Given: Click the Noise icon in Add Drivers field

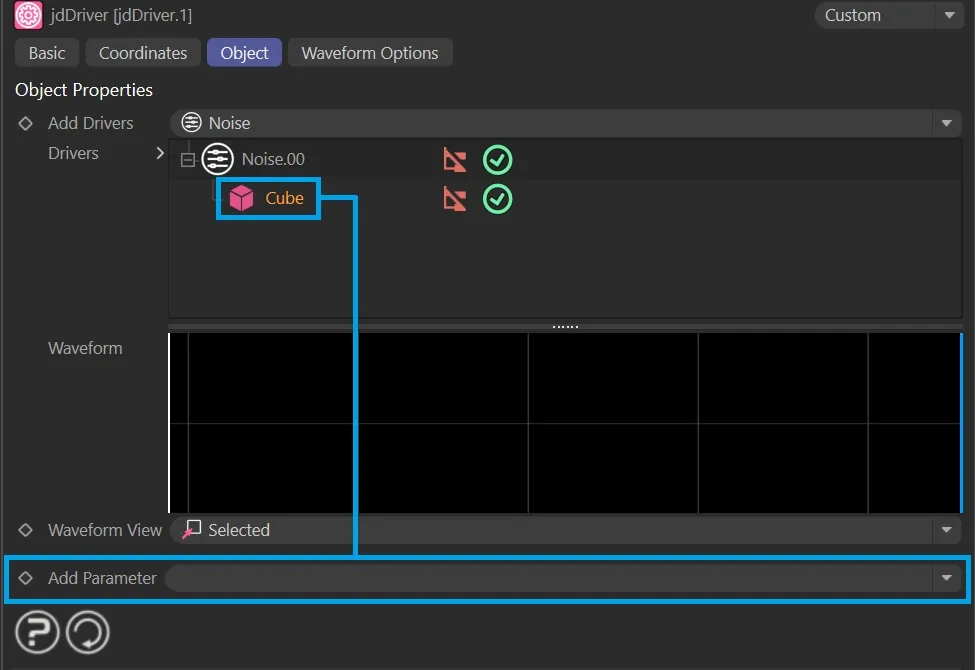Looking at the screenshot, I should coord(191,123).
